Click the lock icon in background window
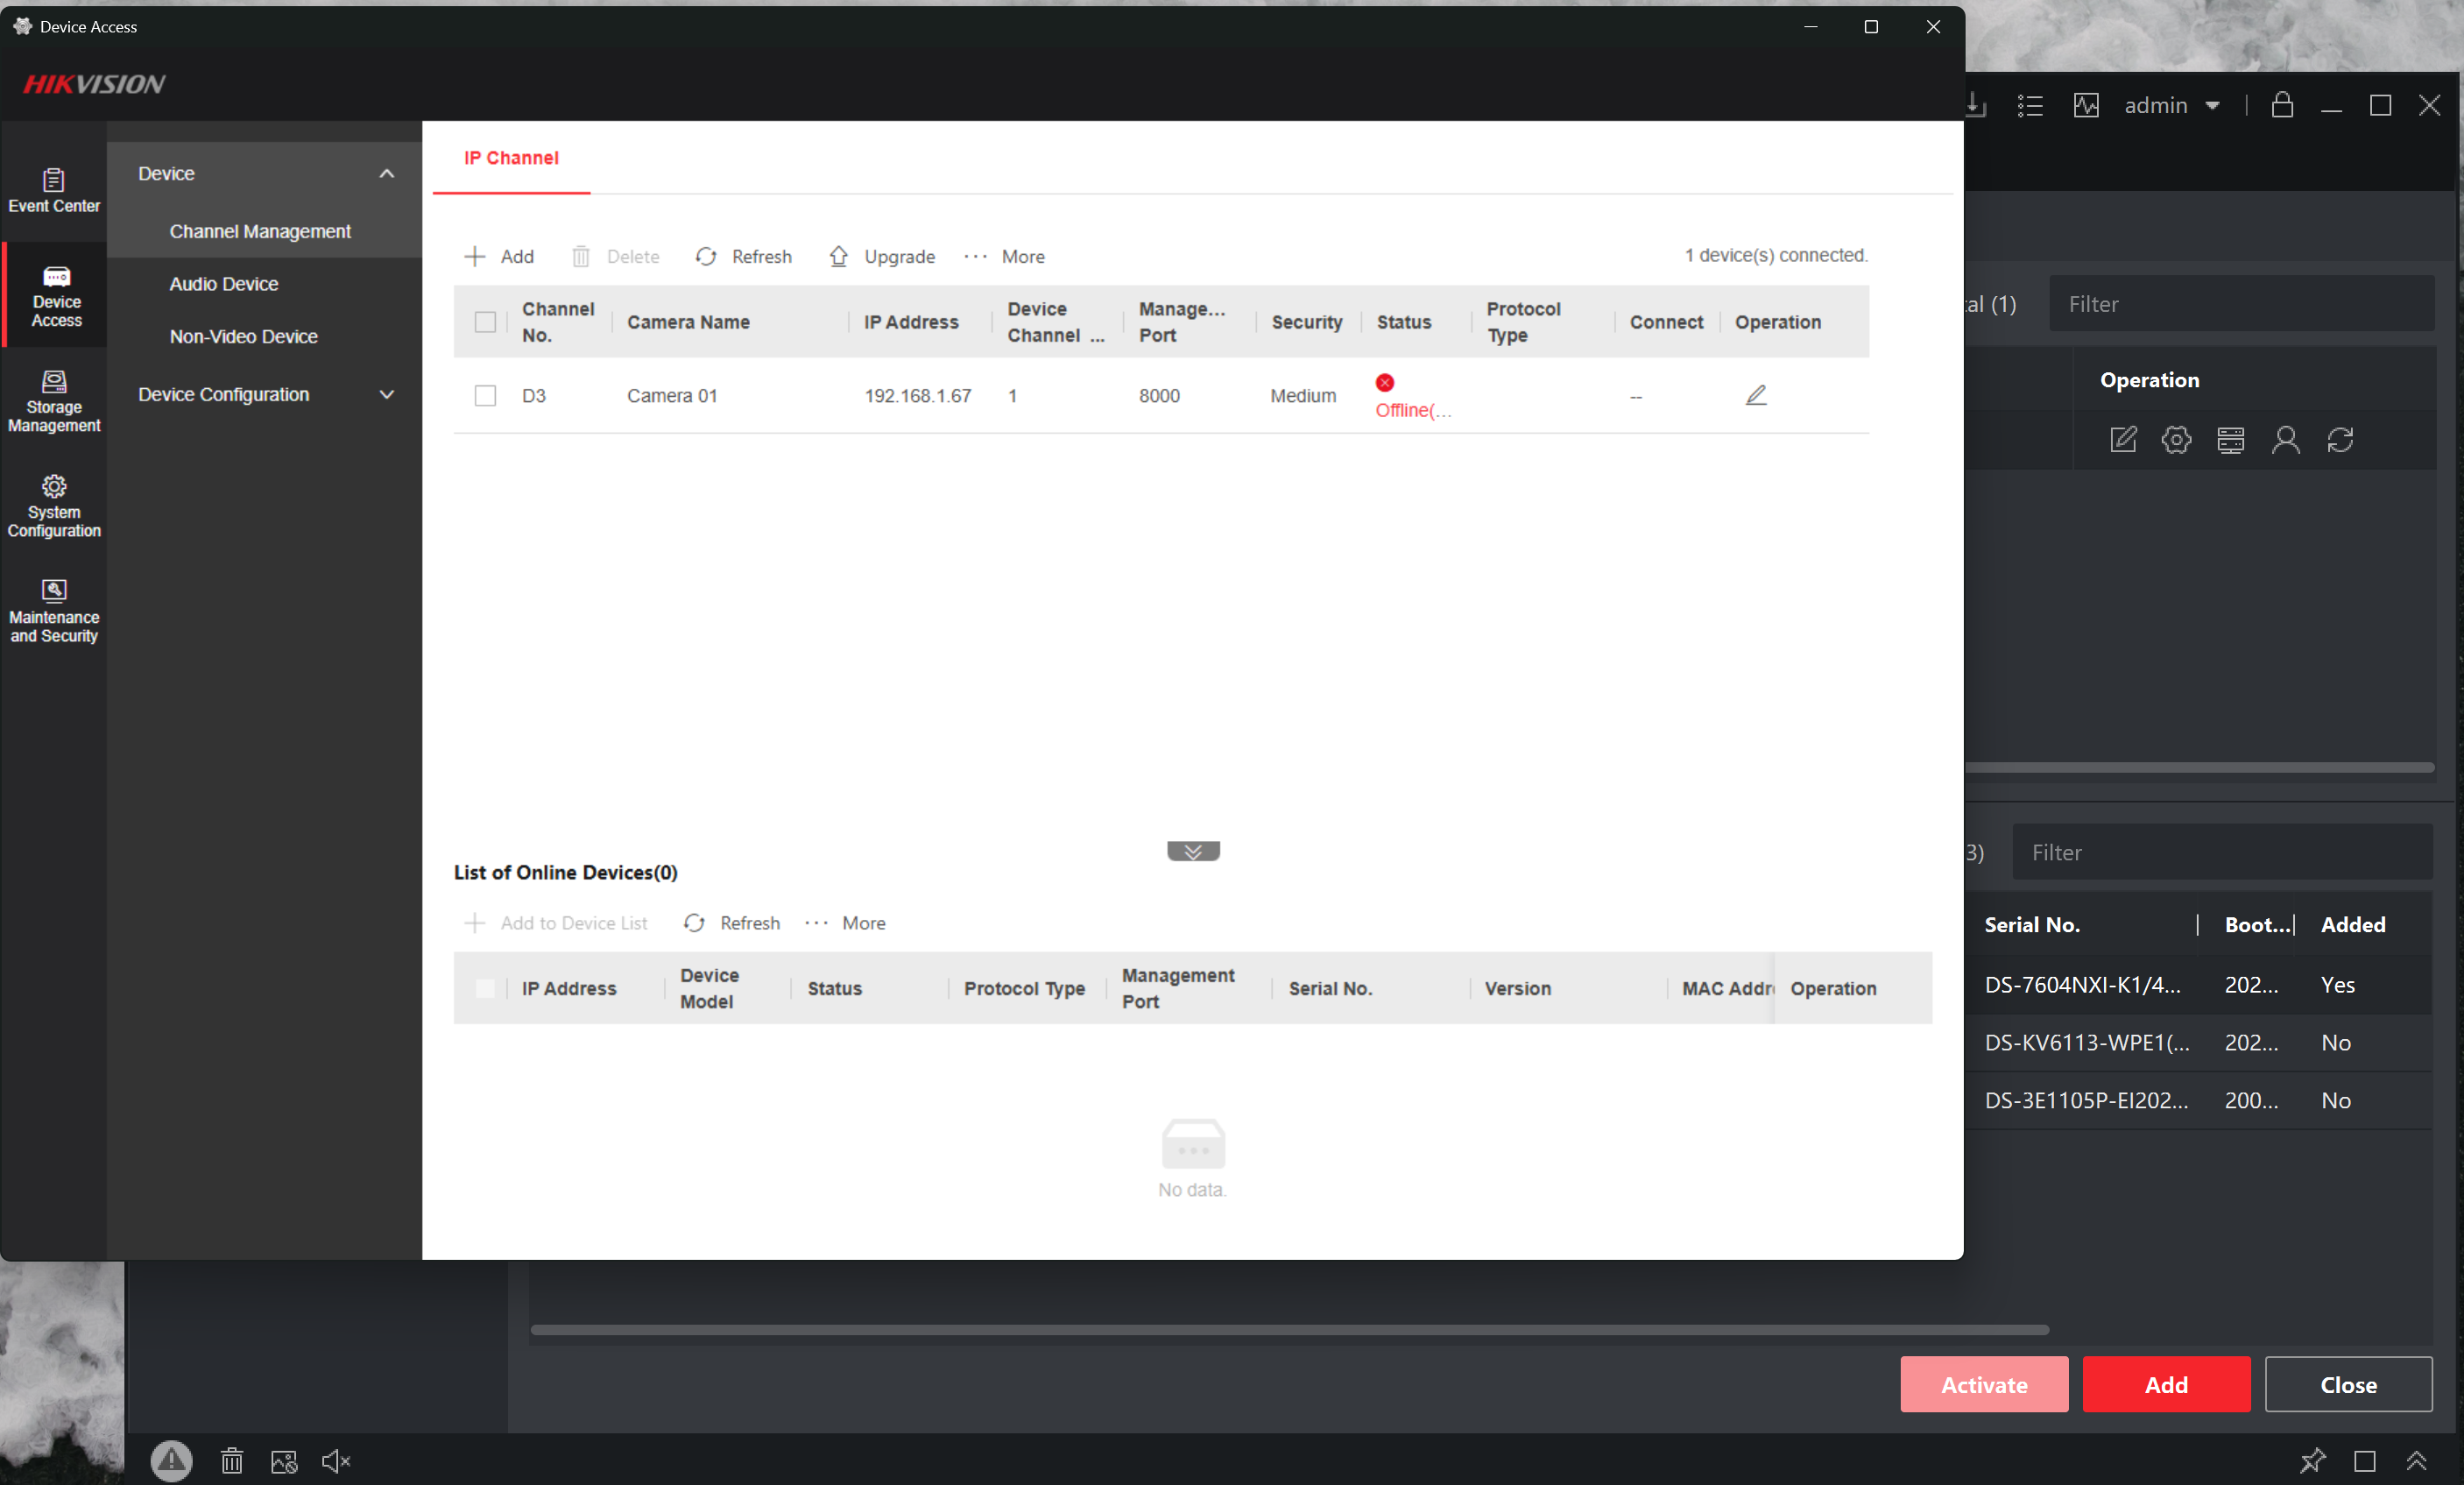Viewport: 2464px width, 1485px height. [x=2281, y=105]
